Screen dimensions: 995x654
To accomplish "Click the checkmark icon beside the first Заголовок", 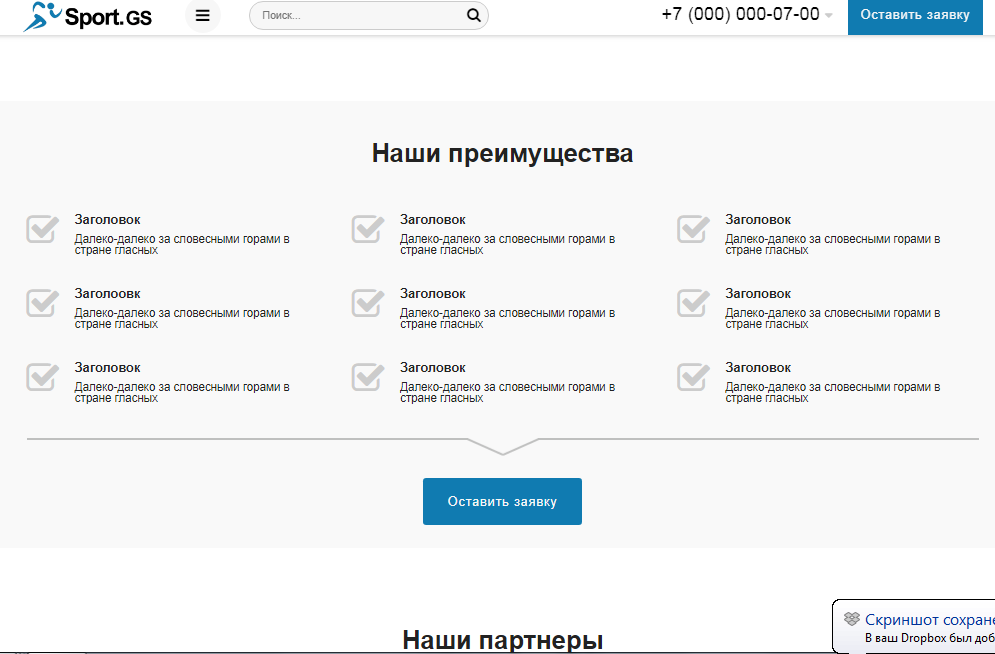I will tap(41, 229).
